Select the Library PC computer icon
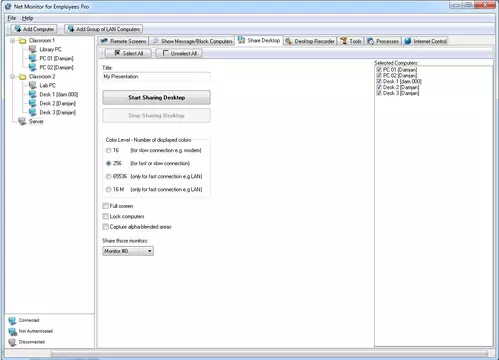Image resolution: width=499 pixels, height=360 pixels. tap(32, 49)
